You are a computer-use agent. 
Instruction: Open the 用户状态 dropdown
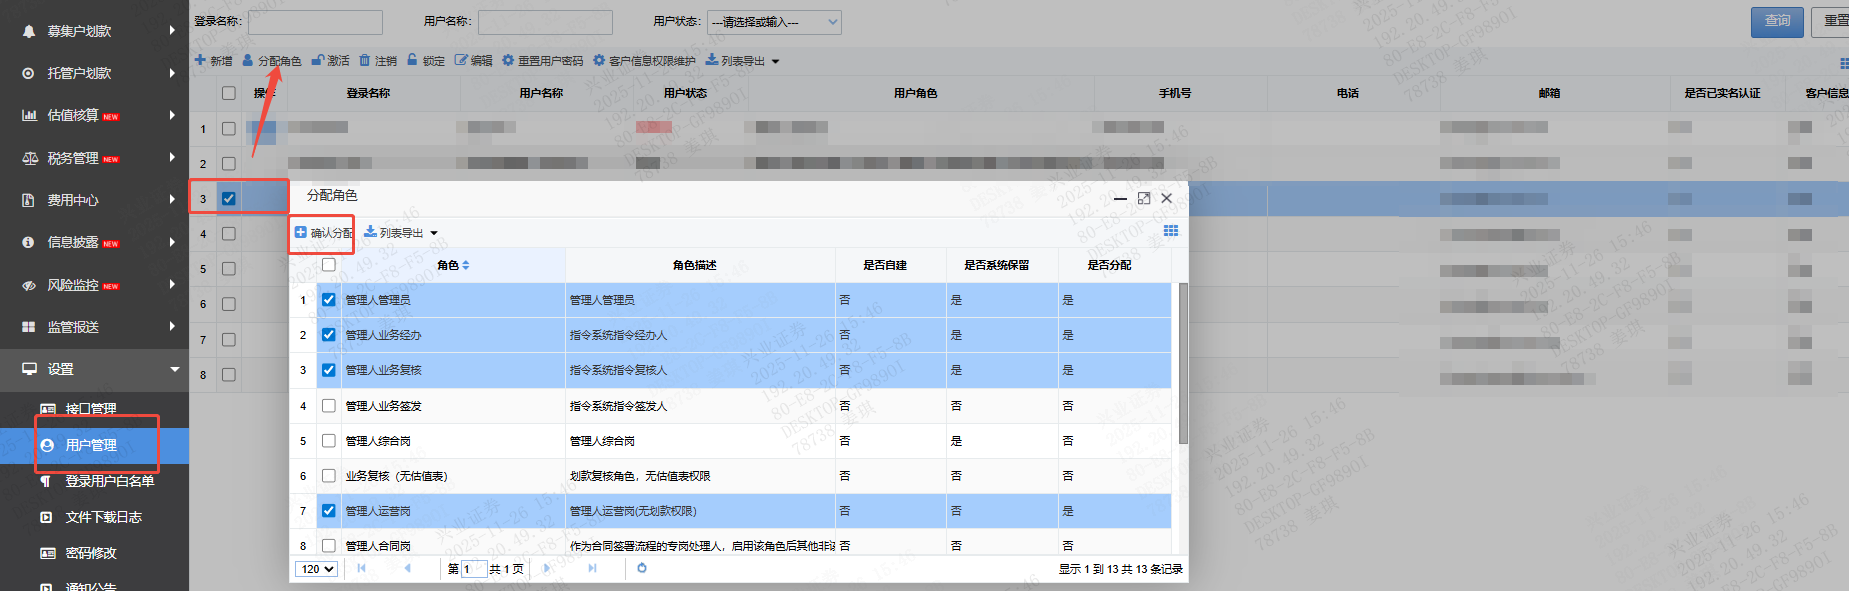(x=774, y=22)
